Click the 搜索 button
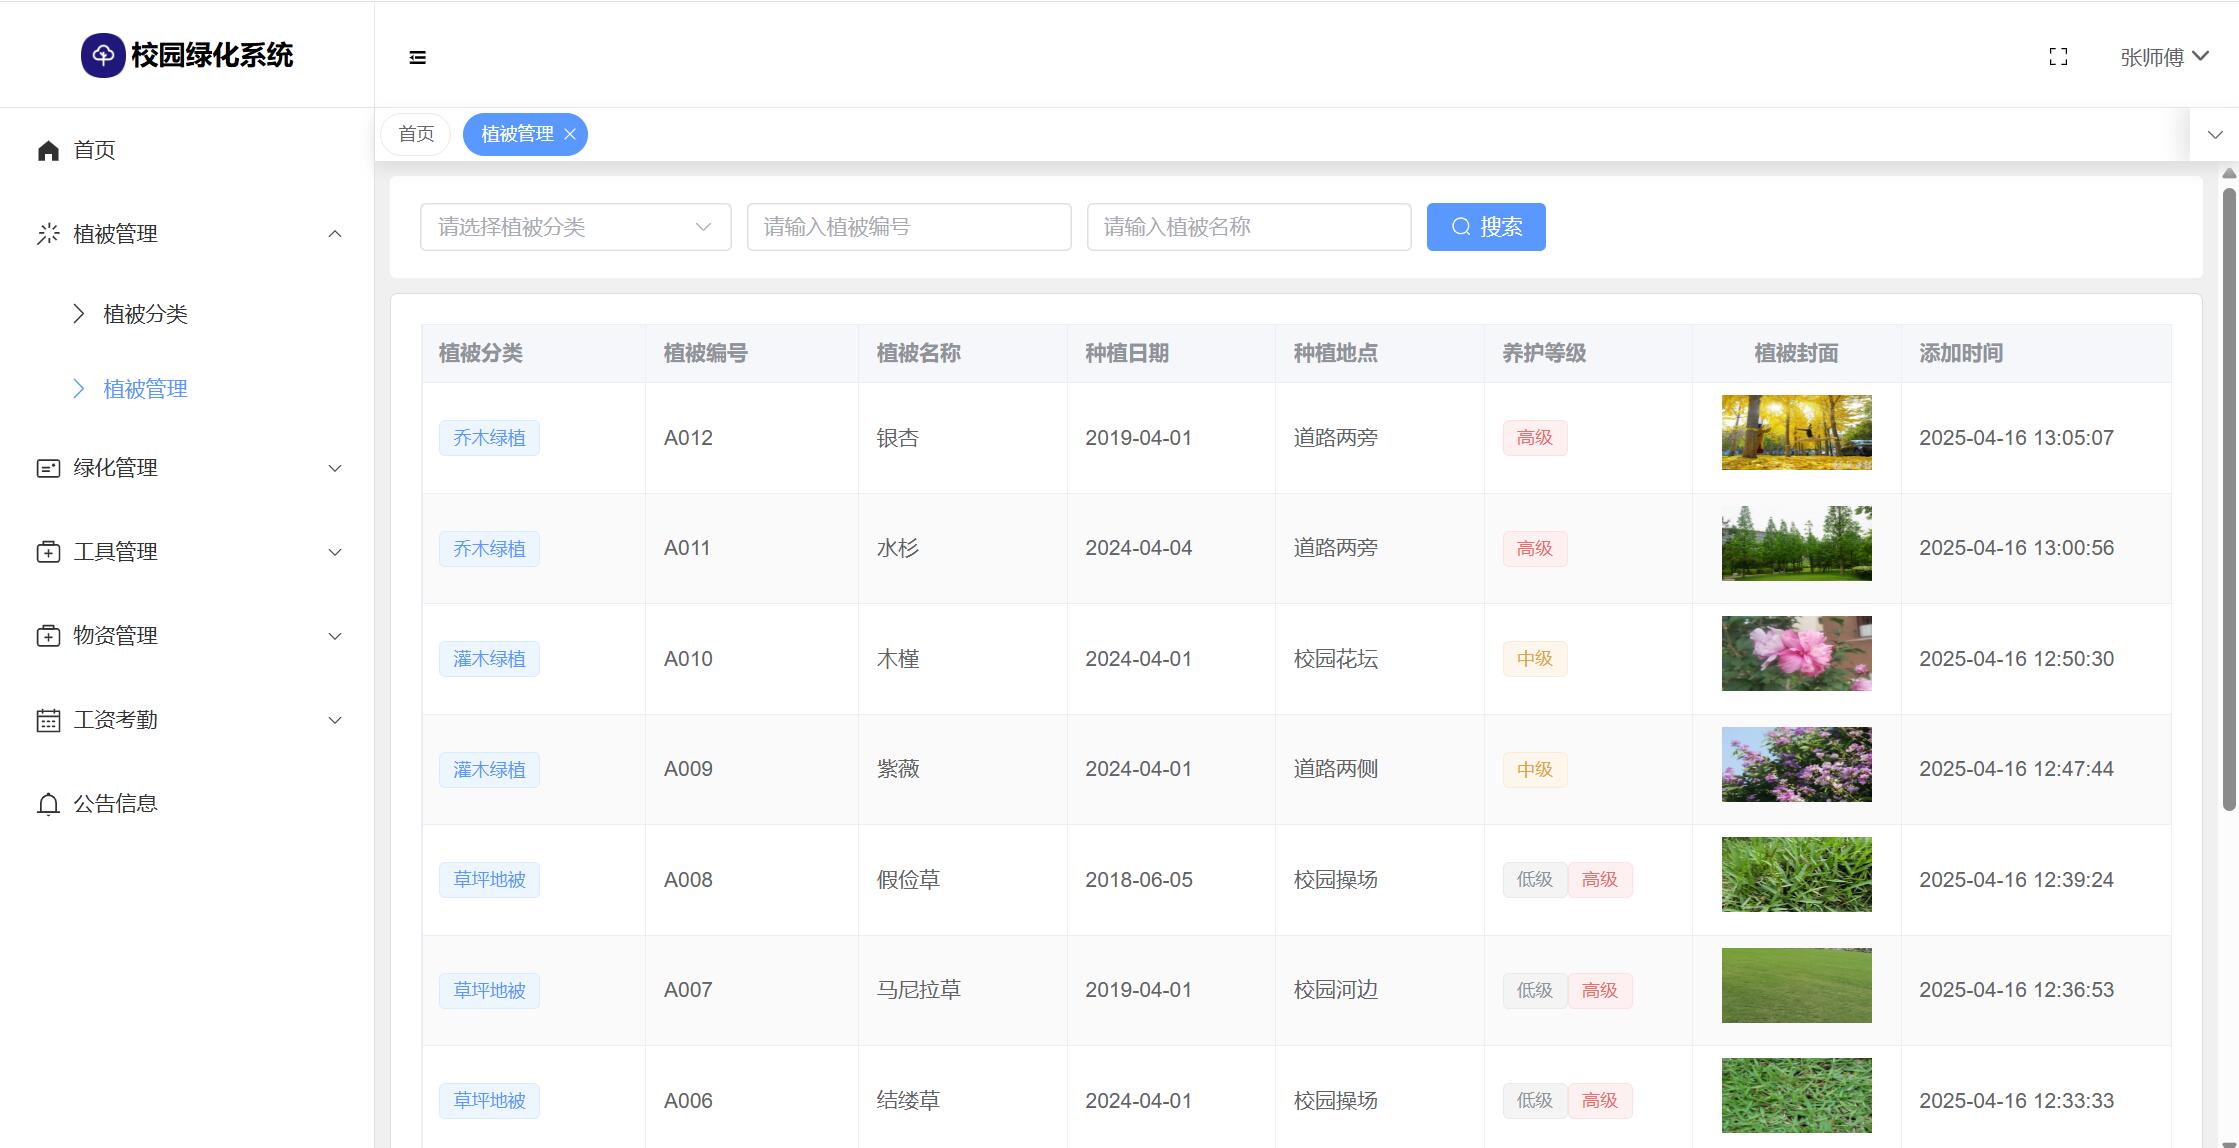The image size is (2239, 1148). pos(1485,227)
